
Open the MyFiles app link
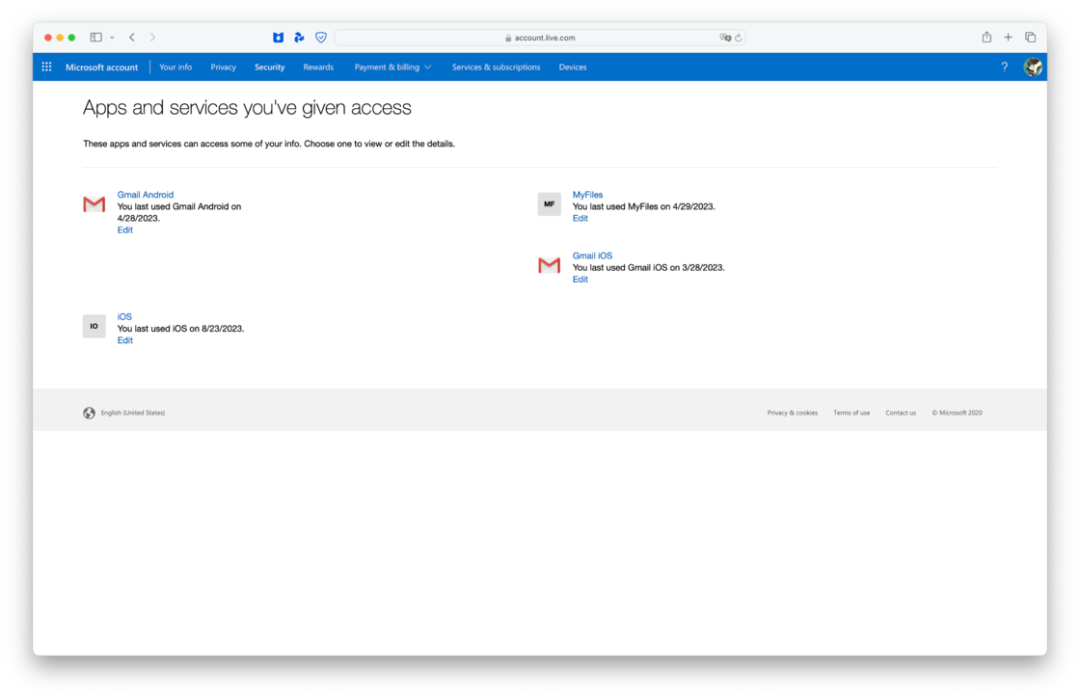(x=588, y=195)
